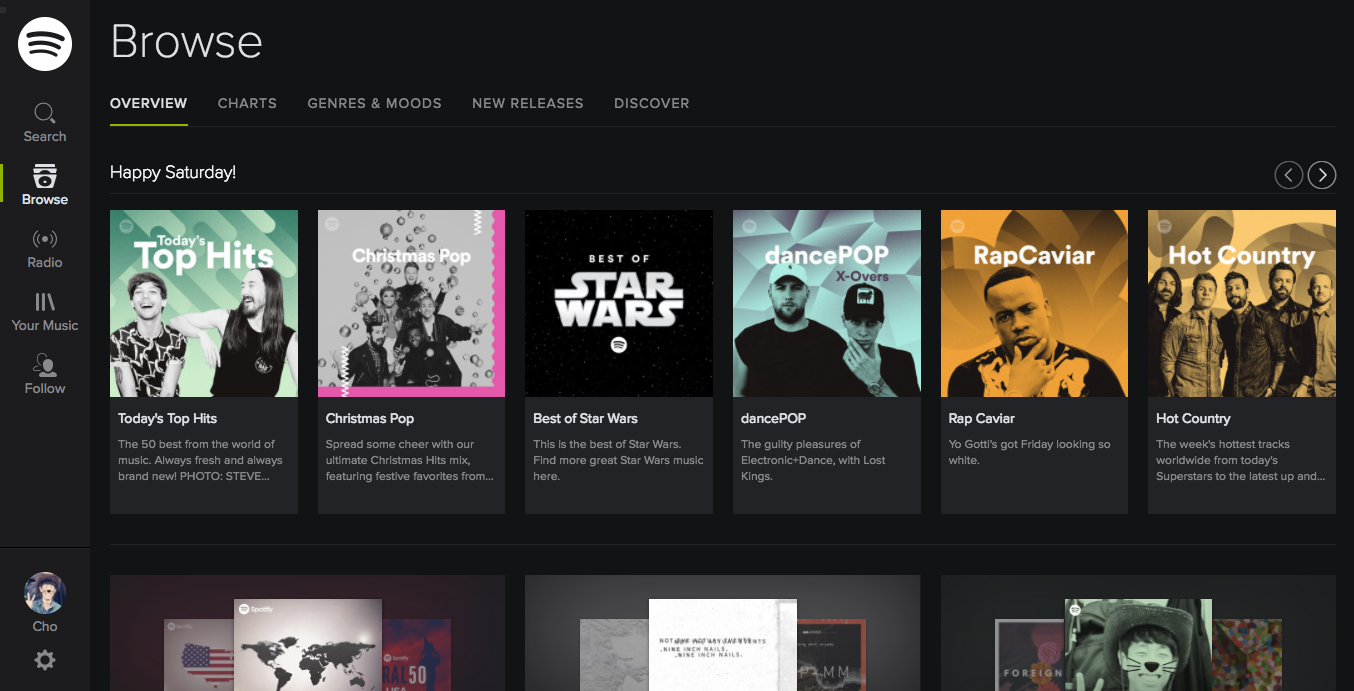Show previous playlists with left arrow
The width and height of the screenshot is (1354, 691).
click(1289, 175)
